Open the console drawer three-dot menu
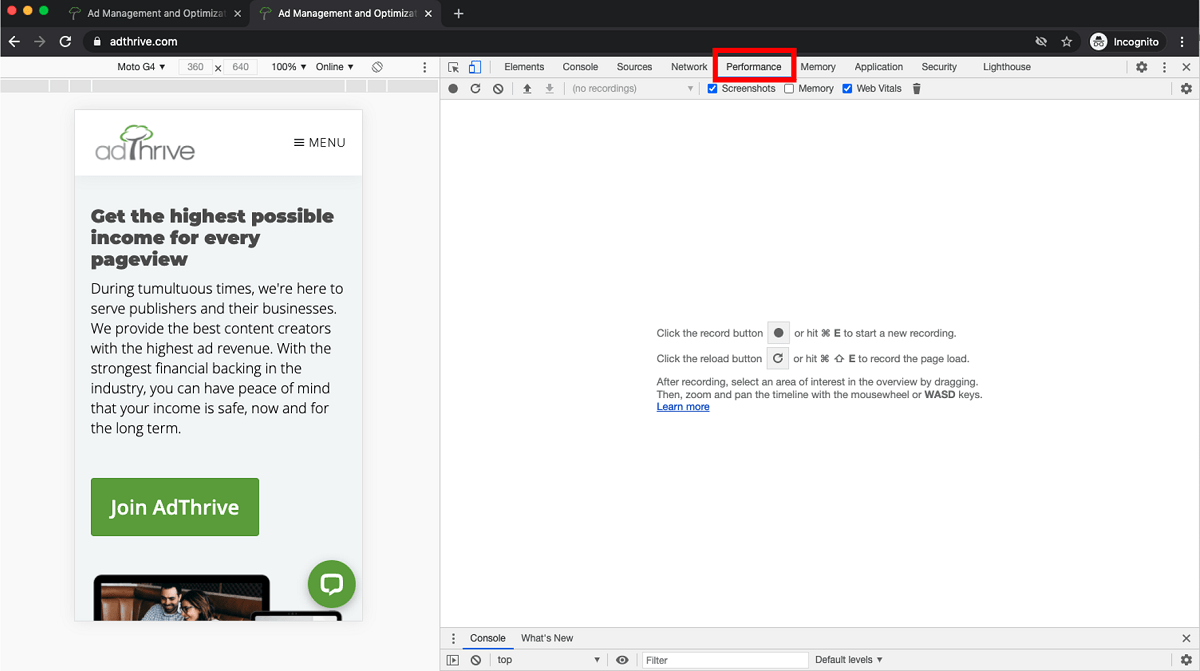 point(453,638)
